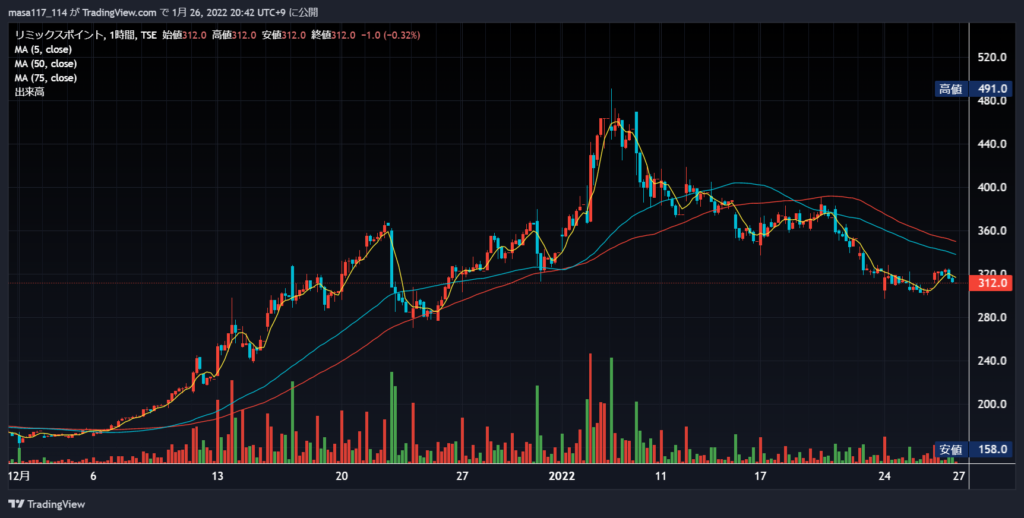1024x518 pixels.
Task: Click the 480.0 price axis label
Action: (992, 101)
